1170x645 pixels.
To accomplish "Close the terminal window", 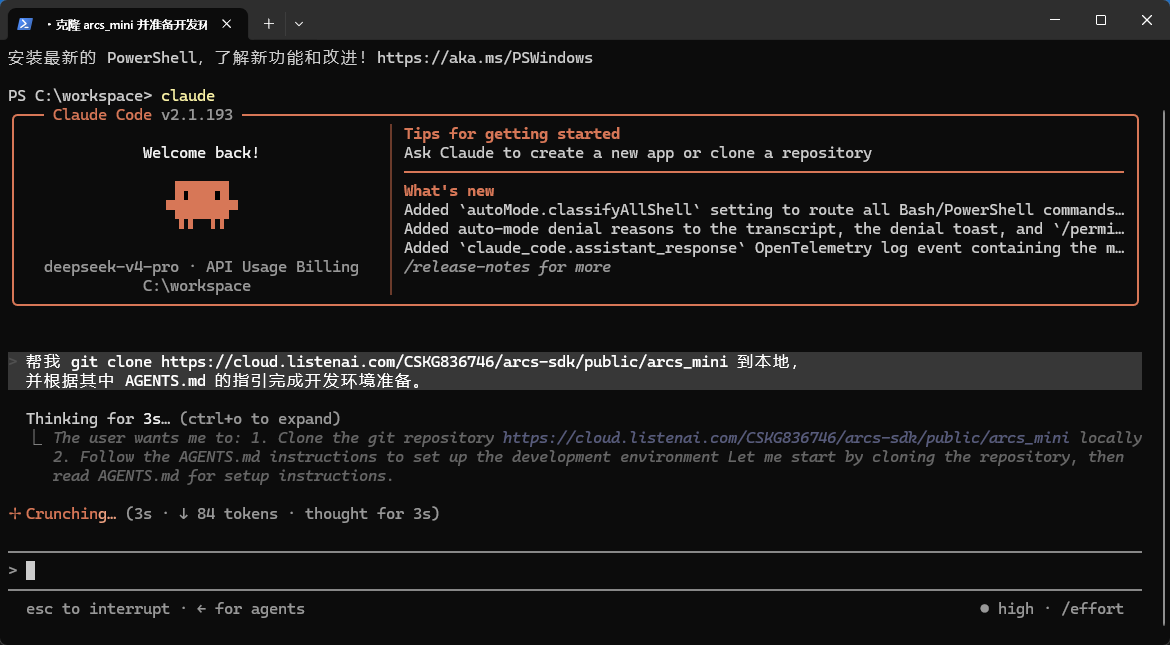I will point(1147,20).
